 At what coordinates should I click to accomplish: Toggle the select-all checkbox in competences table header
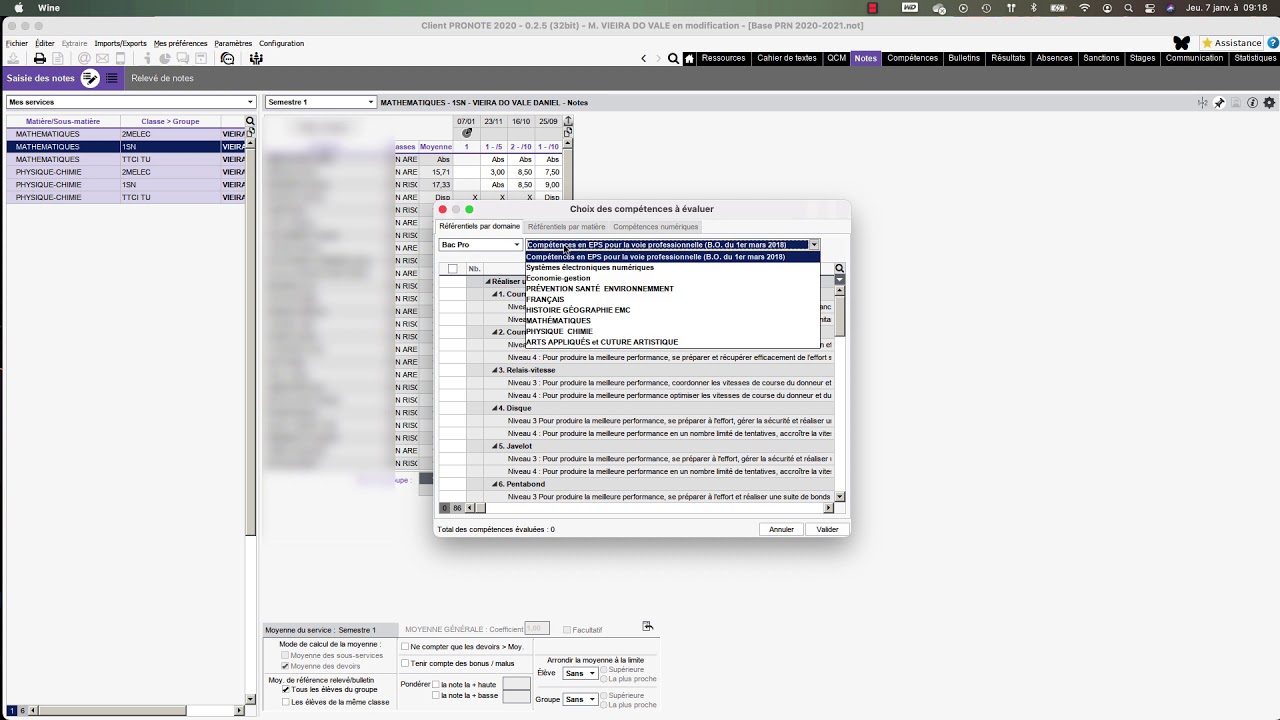(x=452, y=268)
